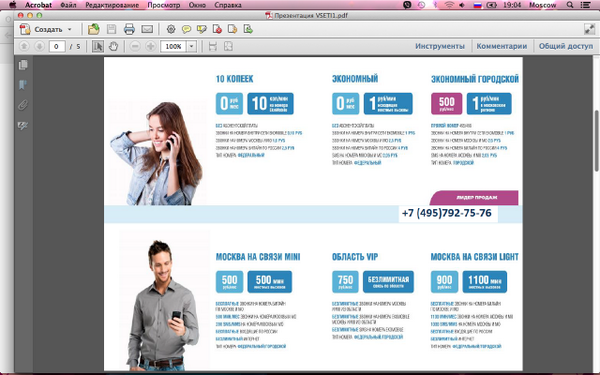Click the Создать PDF icon
The image size is (600, 375).
(x=25, y=29)
